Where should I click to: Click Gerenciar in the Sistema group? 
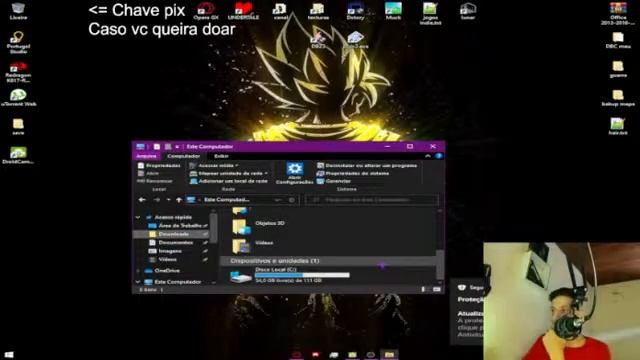[334, 181]
